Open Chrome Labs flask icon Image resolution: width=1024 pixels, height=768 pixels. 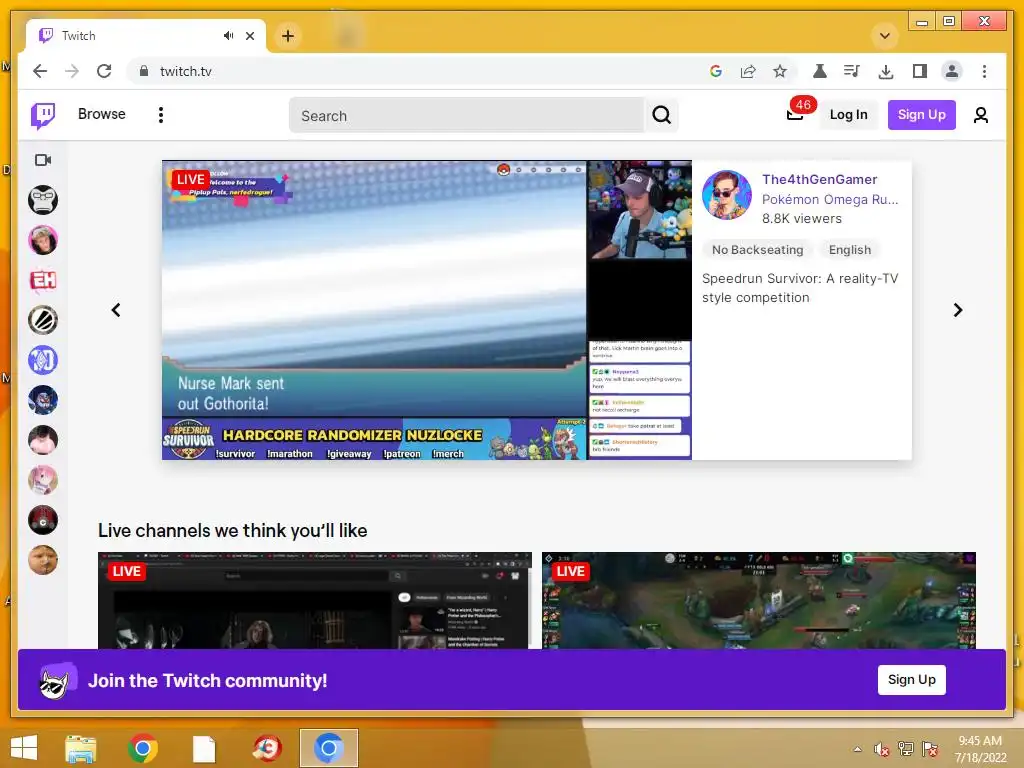820,71
